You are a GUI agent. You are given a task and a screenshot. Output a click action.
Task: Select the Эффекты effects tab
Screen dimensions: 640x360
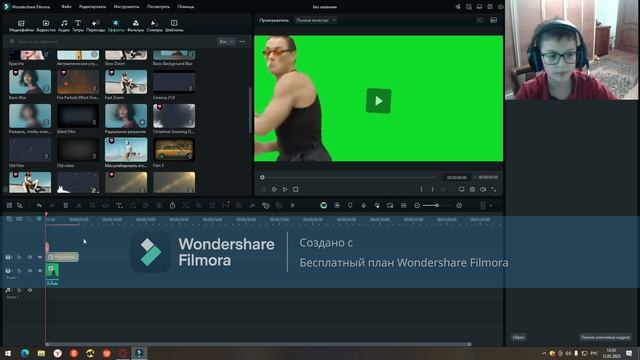tap(116, 26)
